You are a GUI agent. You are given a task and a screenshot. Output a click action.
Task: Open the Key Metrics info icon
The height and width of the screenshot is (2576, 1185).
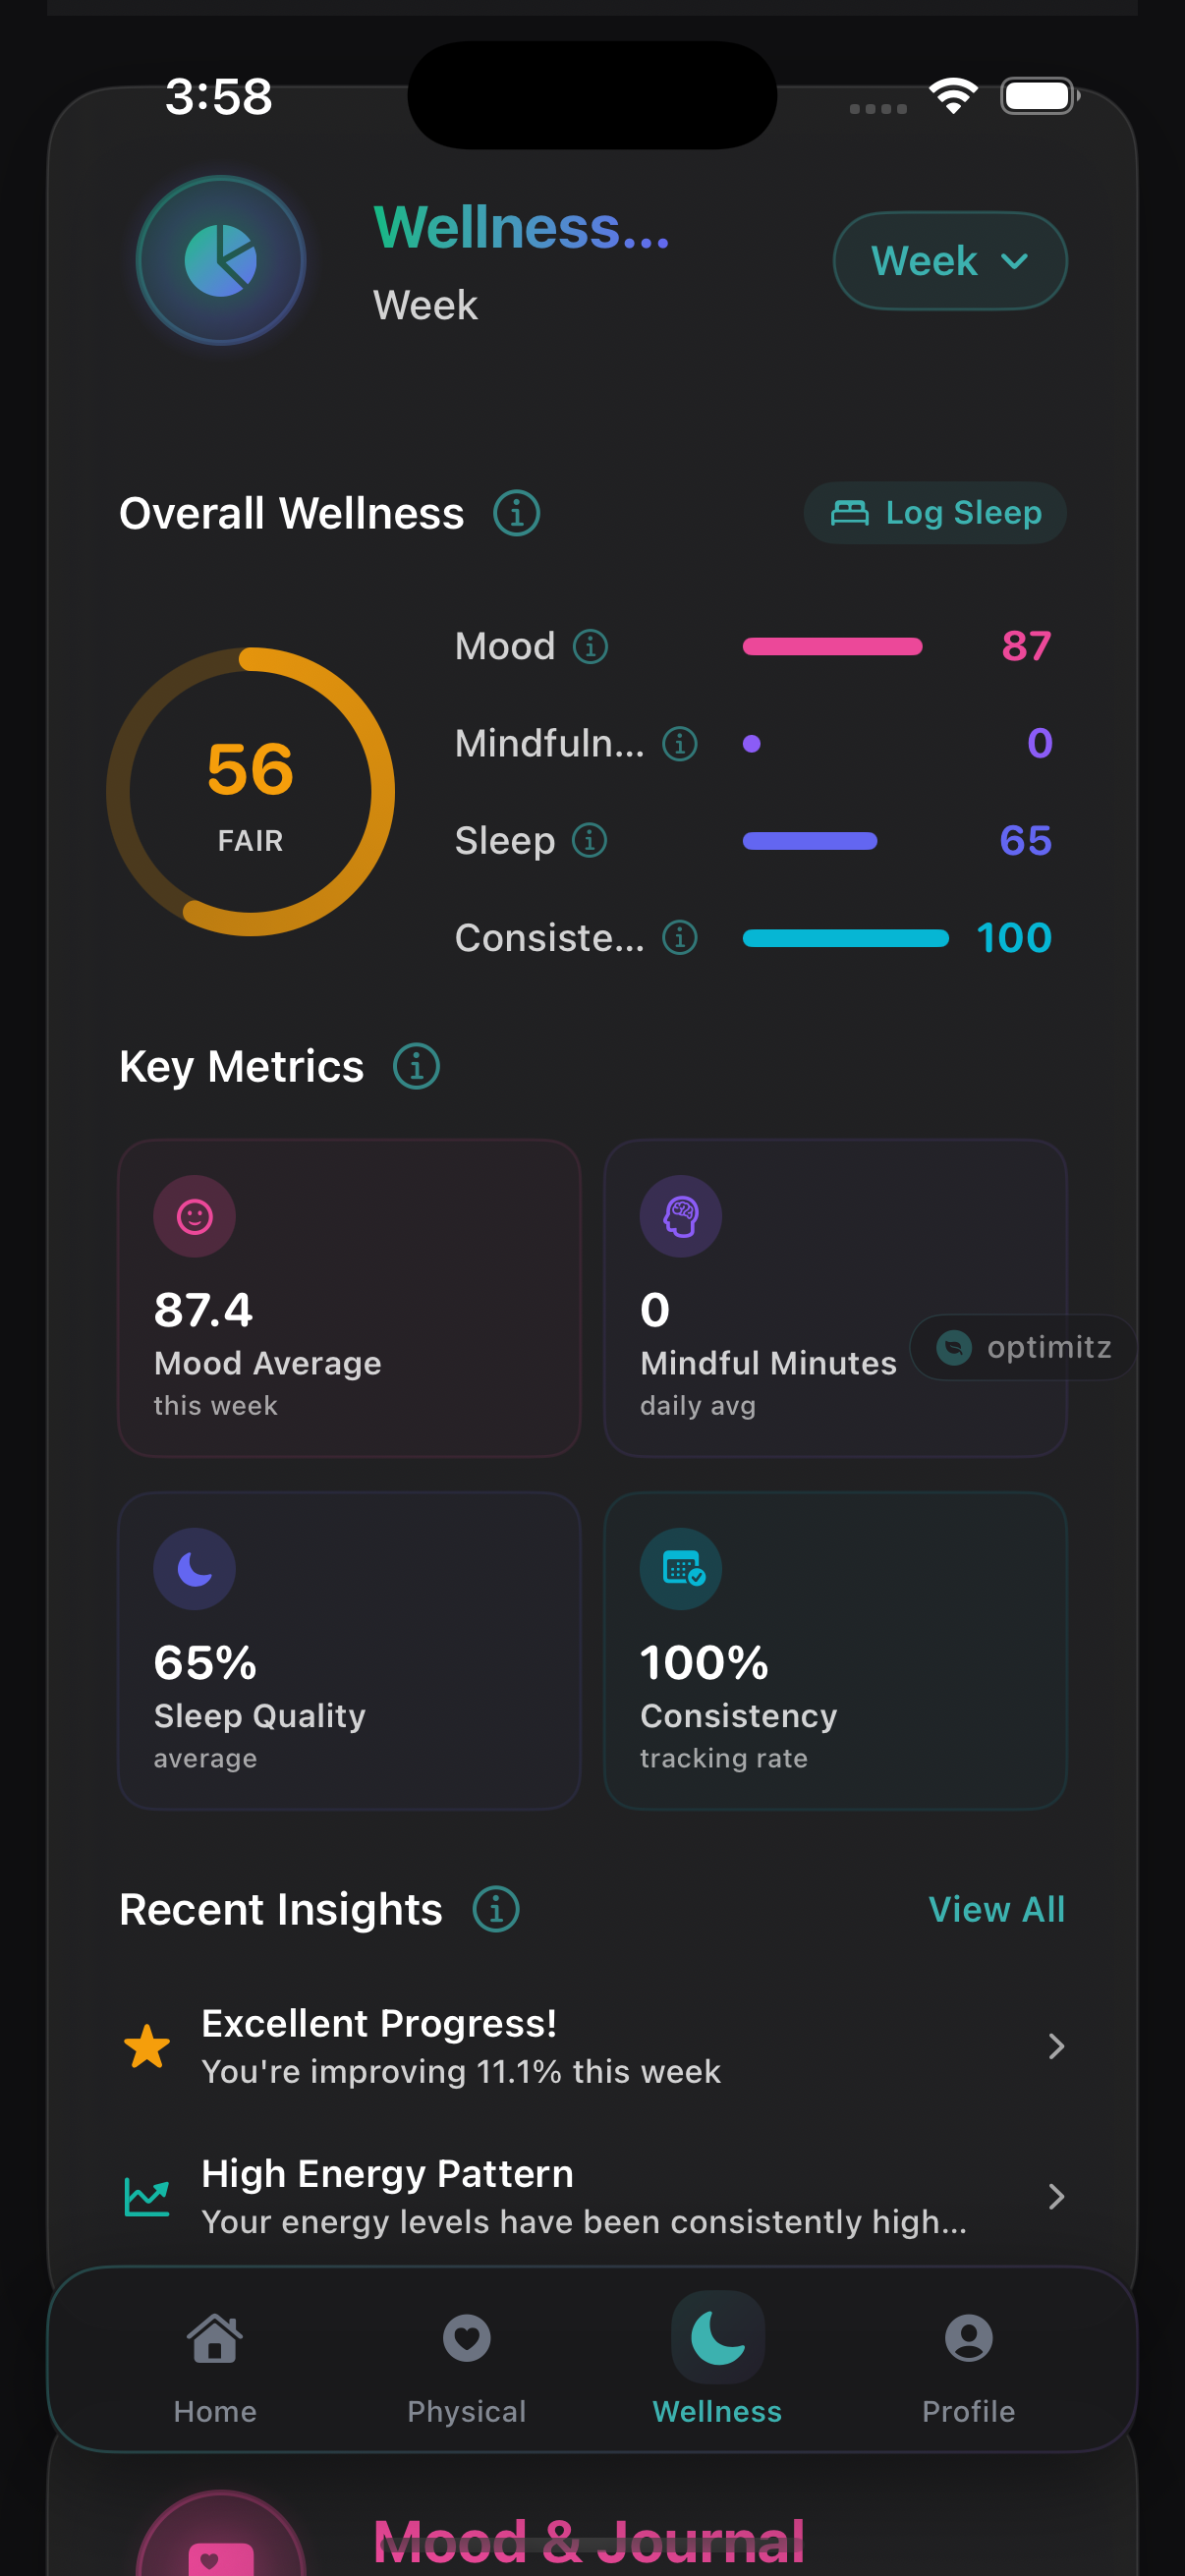(414, 1066)
